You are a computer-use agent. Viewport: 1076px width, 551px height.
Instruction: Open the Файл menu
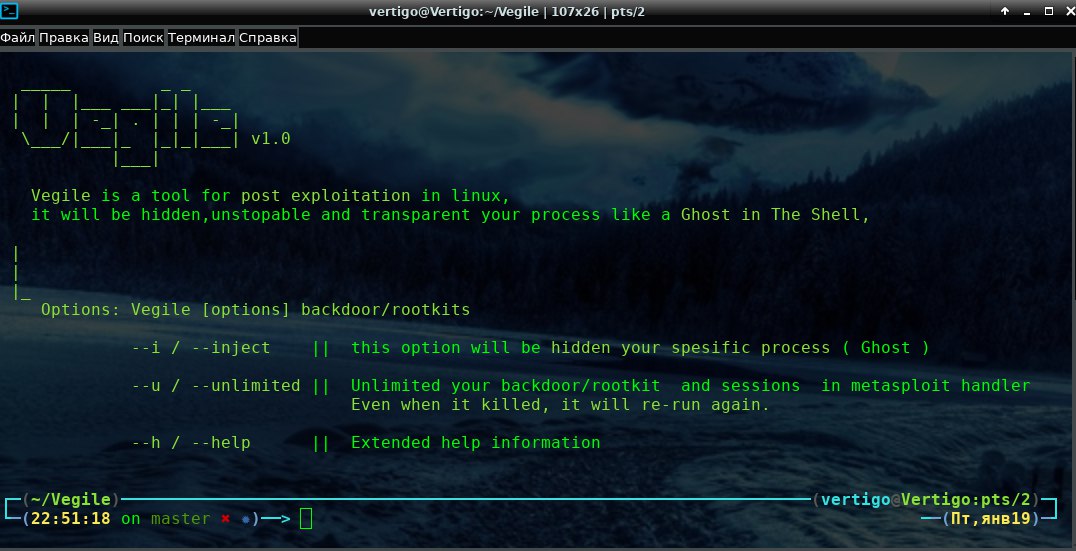(x=18, y=38)
